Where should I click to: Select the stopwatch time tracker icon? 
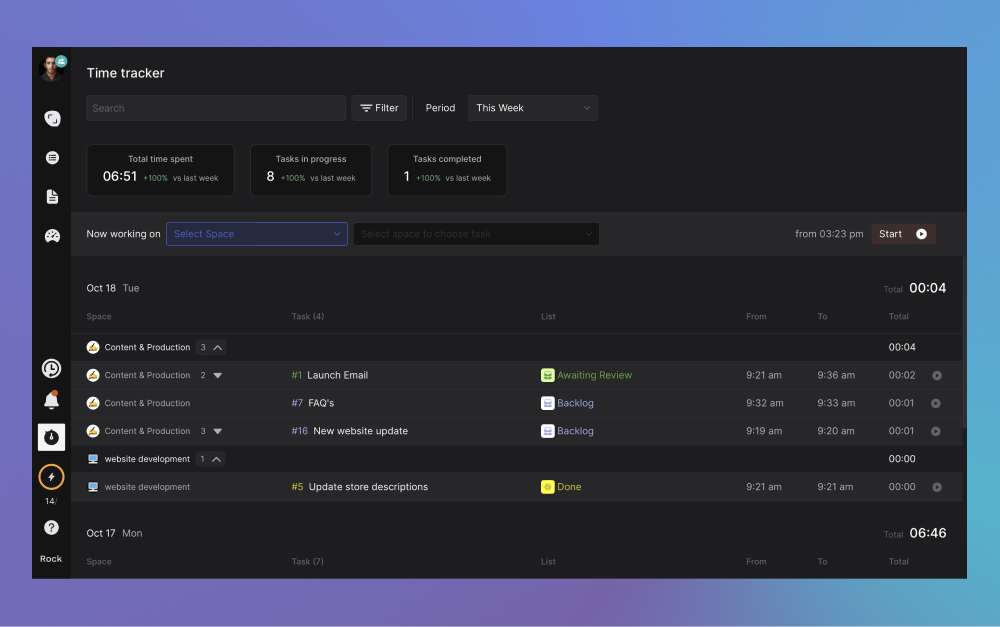click(51, 437)
